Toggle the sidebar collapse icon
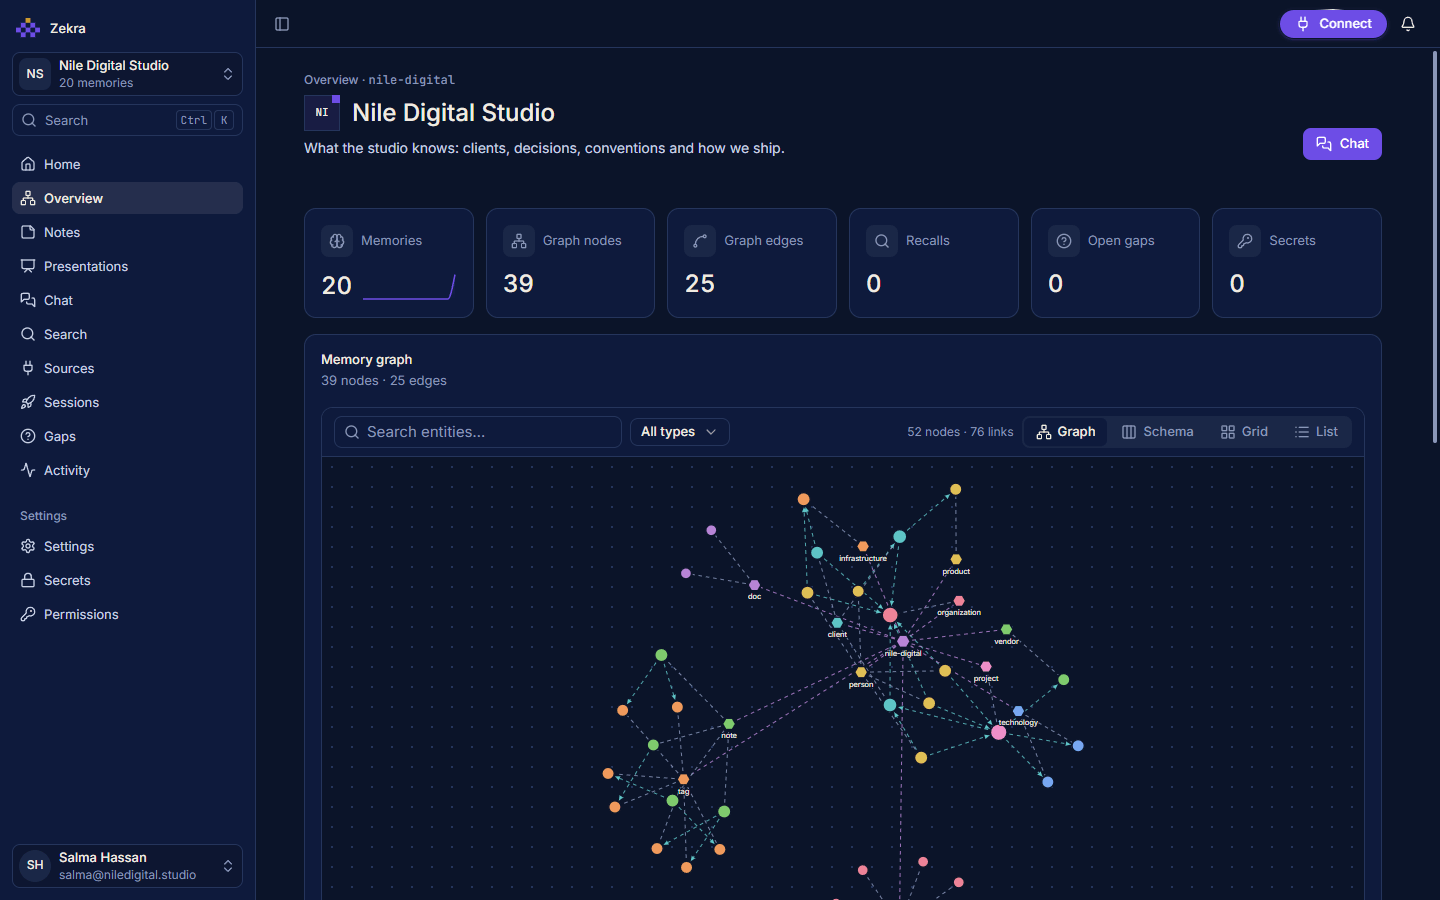Viewport: 1440px width, 900px height. pyautogui.click(x=282, y=24)
